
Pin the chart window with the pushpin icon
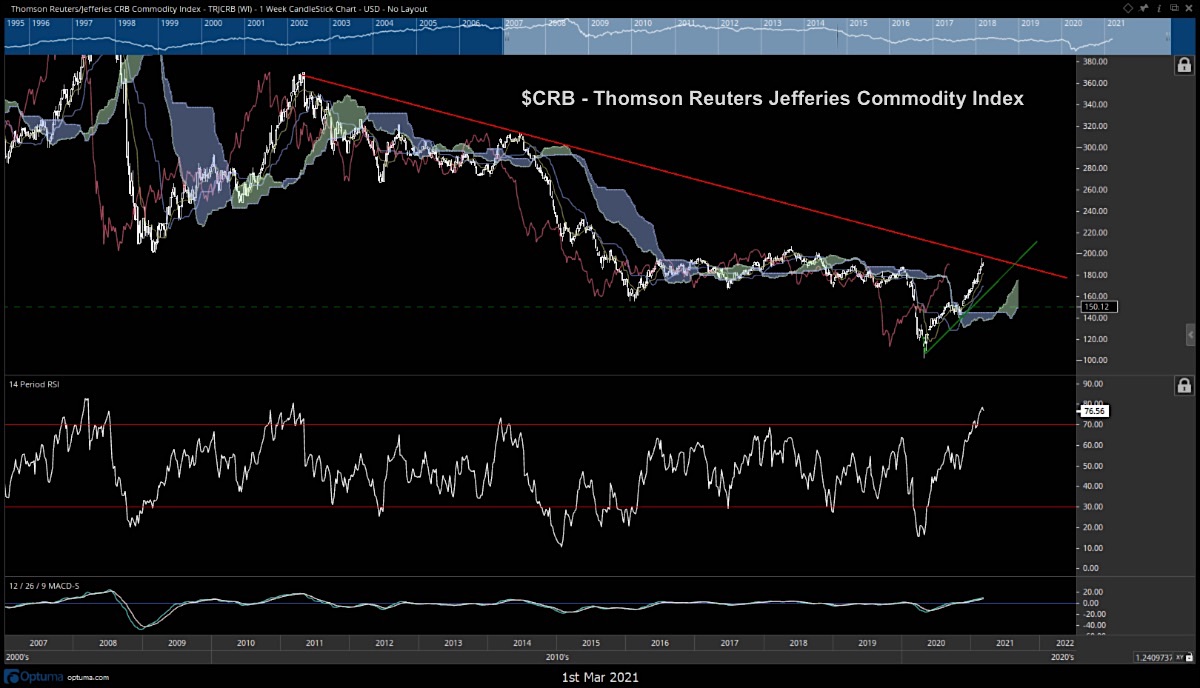click(x=1144, y=8)
